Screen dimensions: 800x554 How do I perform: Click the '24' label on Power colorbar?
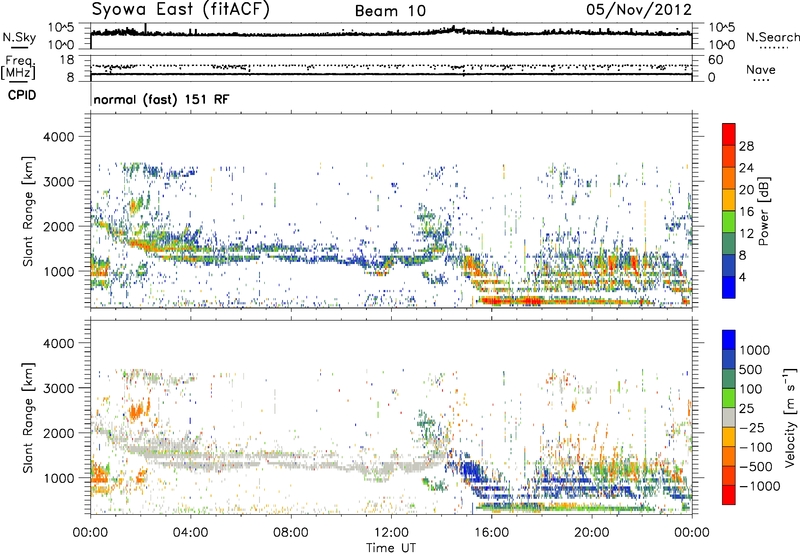[746, 168]
